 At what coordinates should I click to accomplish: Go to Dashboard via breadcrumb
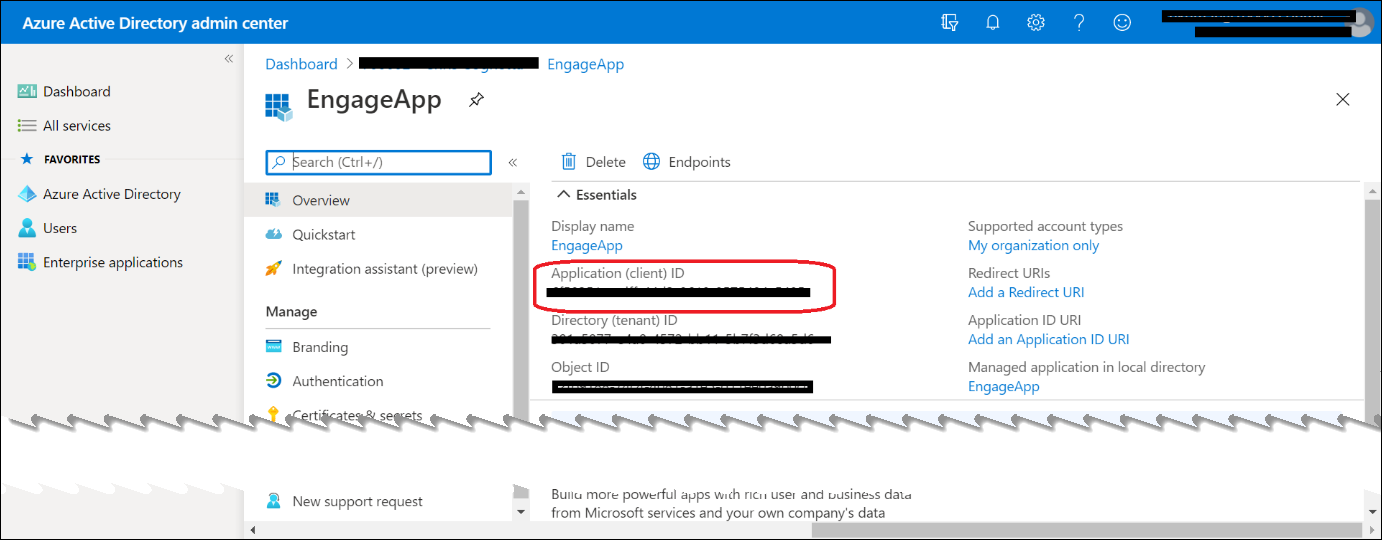click(x=301, y=64)
